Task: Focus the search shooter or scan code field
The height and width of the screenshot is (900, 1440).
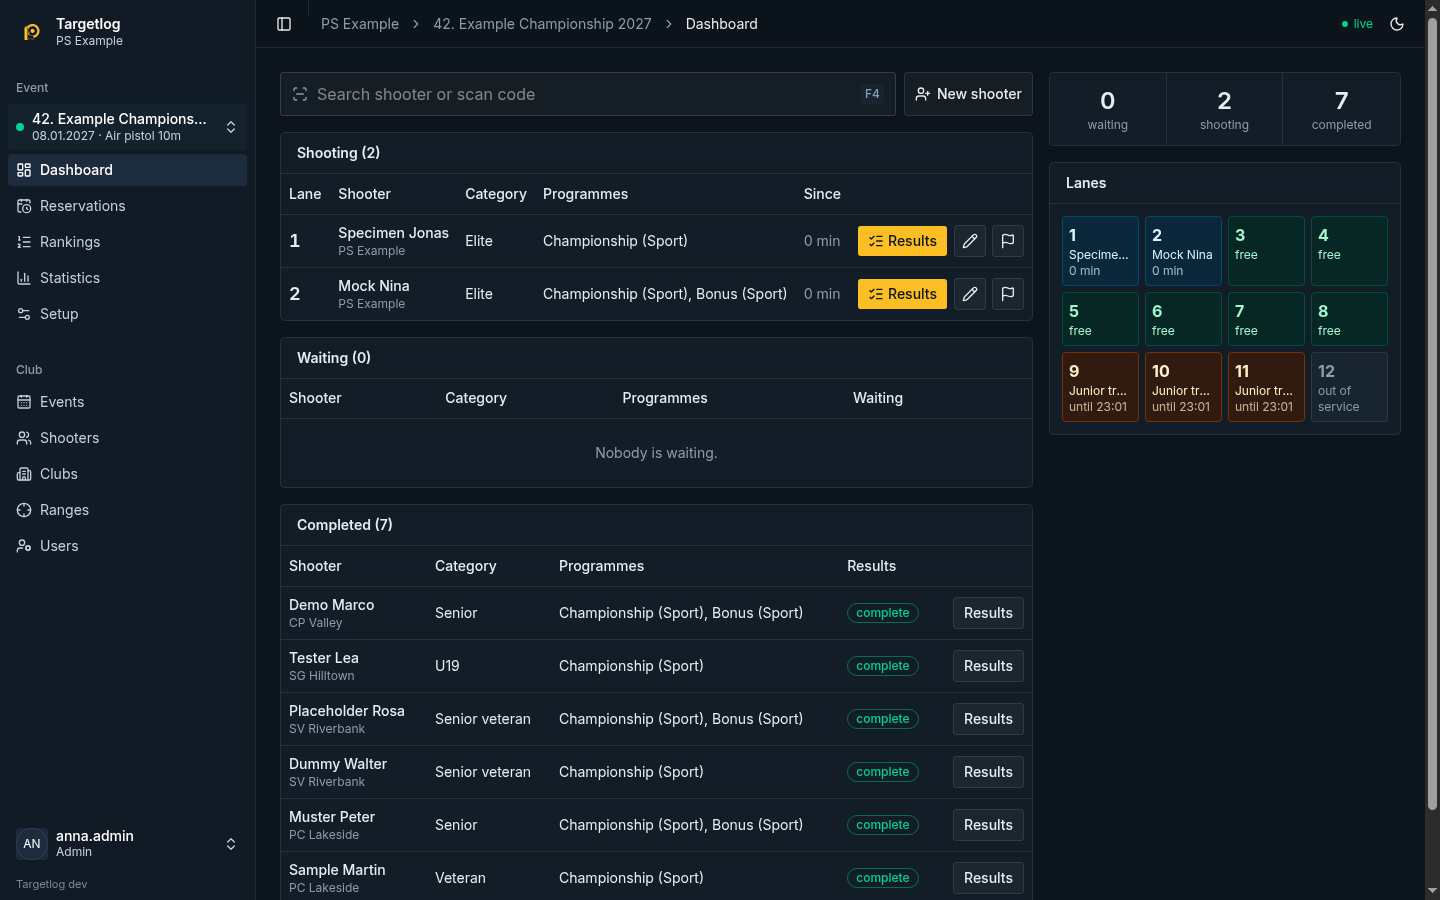Action: (x=588, y=94)
